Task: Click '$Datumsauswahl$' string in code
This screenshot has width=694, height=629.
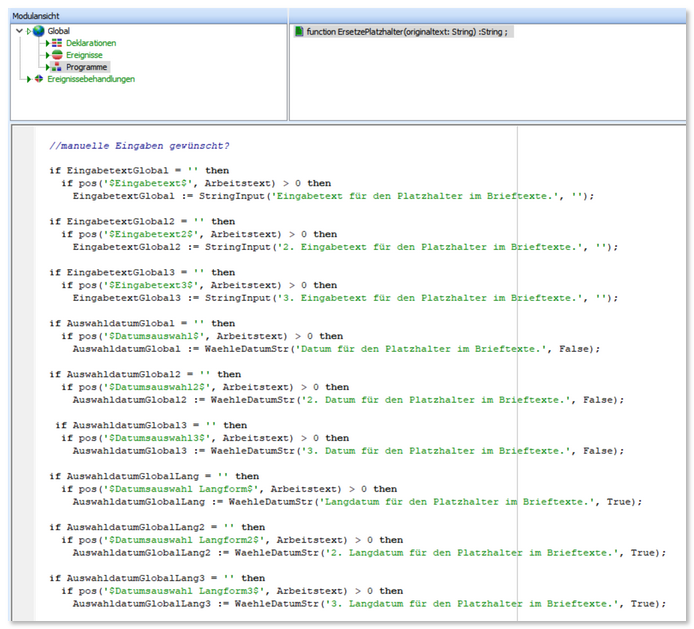Action: coord(155,336)
